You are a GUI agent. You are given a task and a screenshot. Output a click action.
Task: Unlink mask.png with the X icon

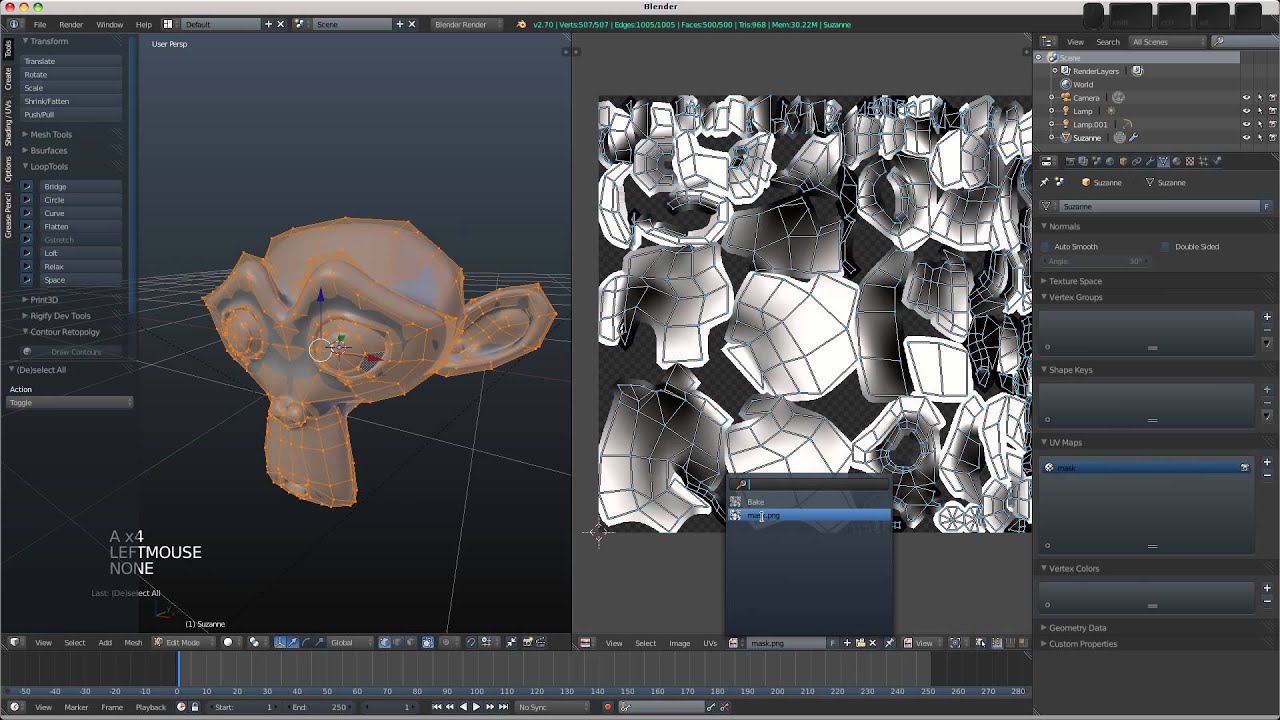tap(873, 643)
